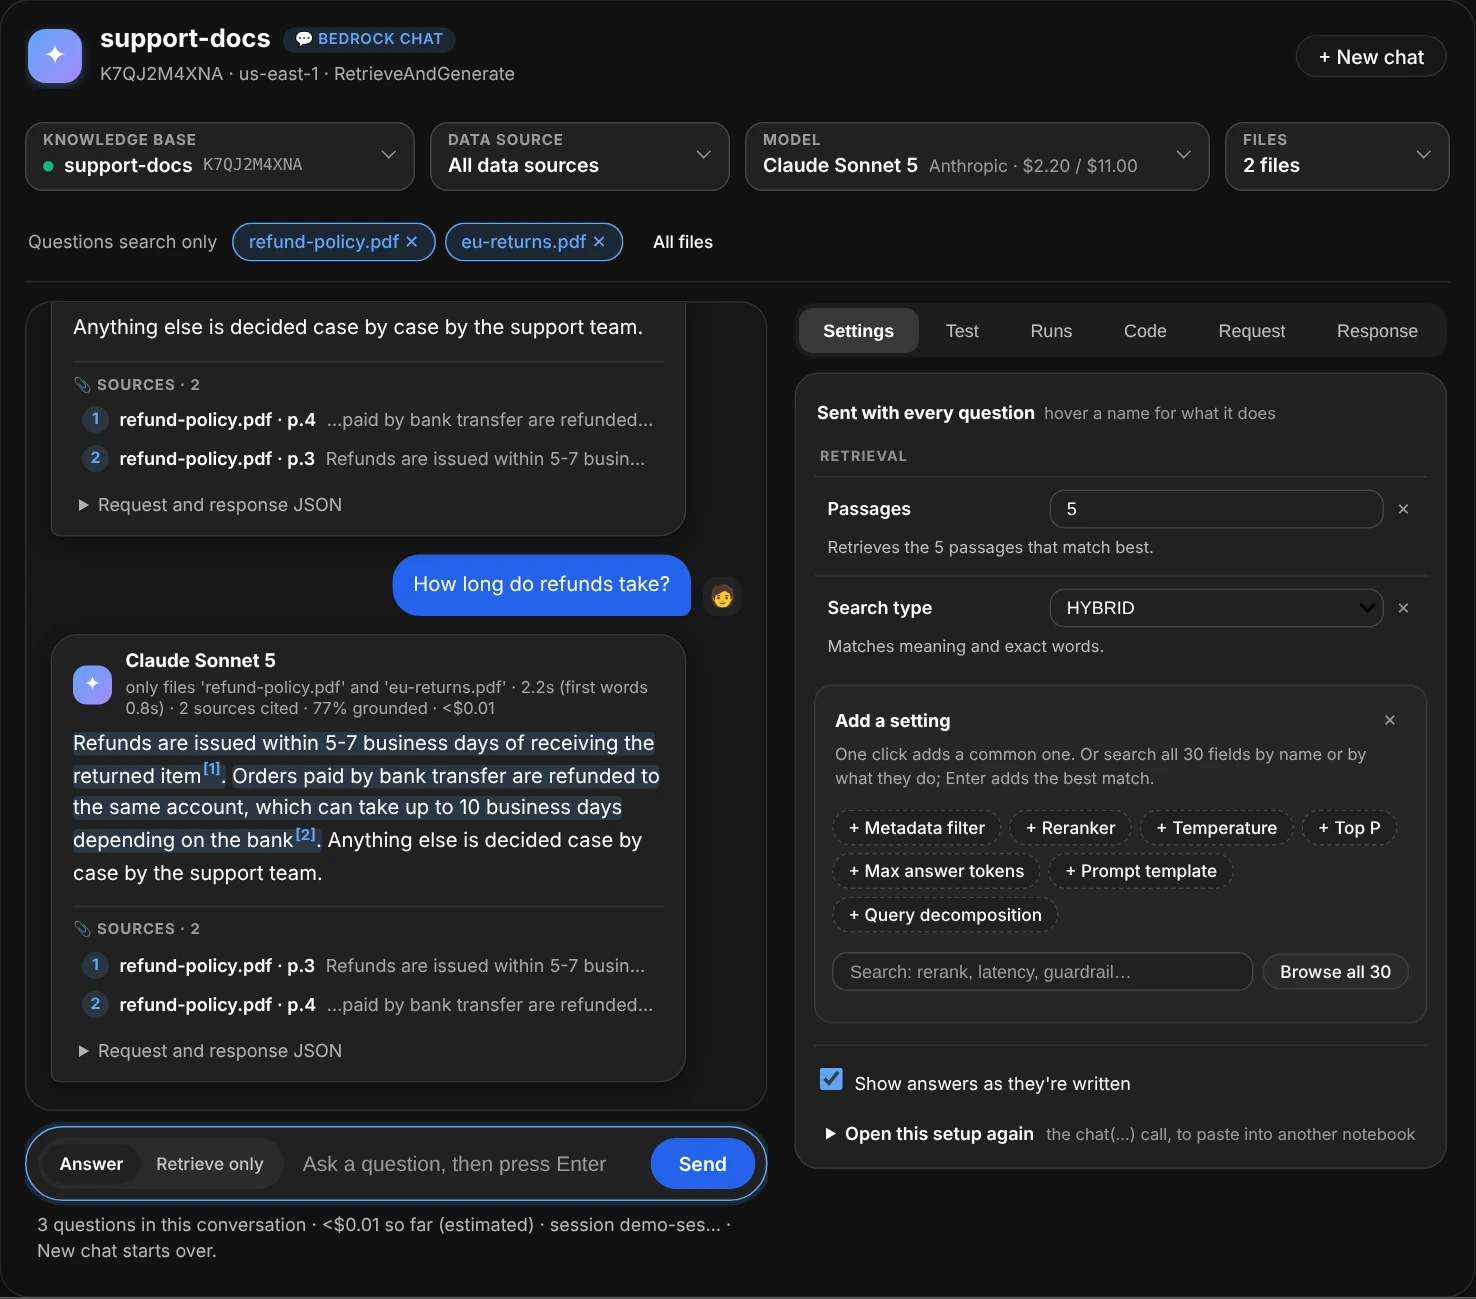Screen dimensions: 1476x1299
Task: Click the paperclip icon by upper SOURCES · 2
Action: pyautogui.click(x=82, y=385)
